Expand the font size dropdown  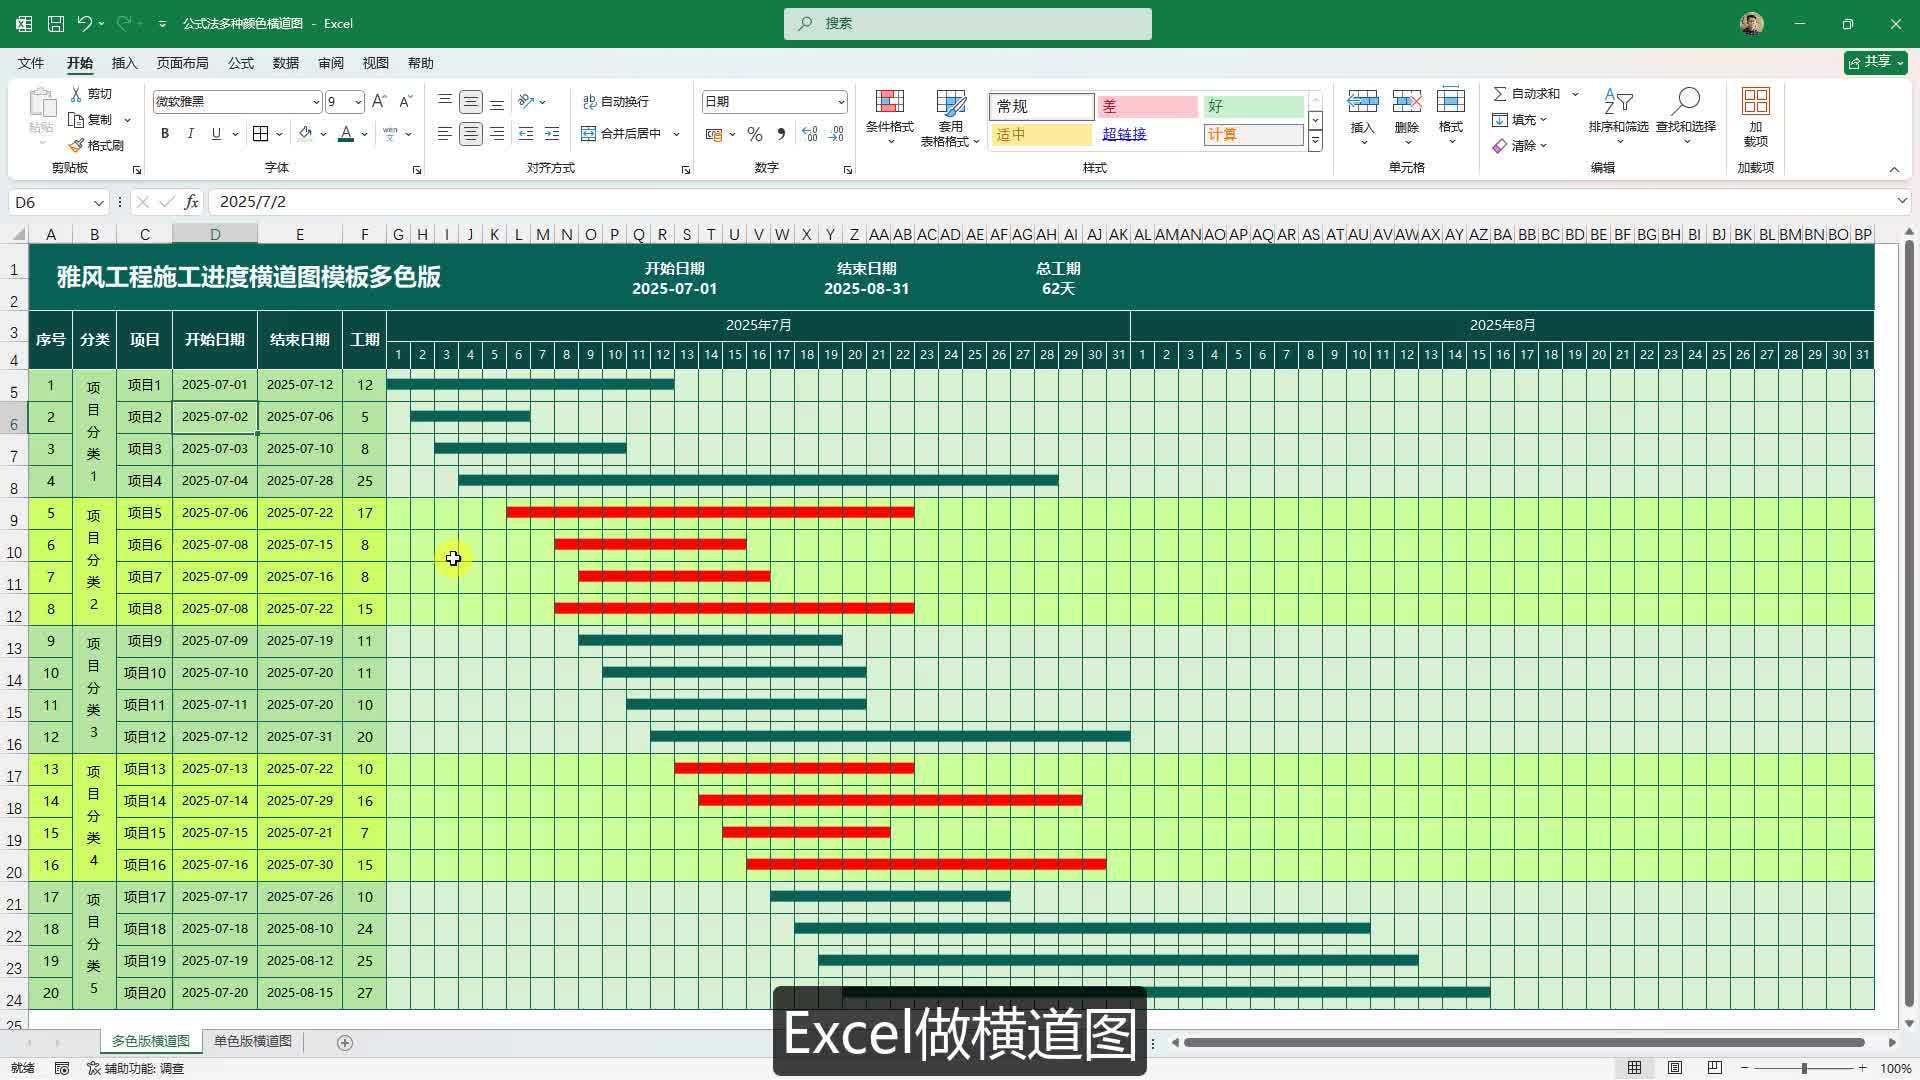[x=358, y=101]
